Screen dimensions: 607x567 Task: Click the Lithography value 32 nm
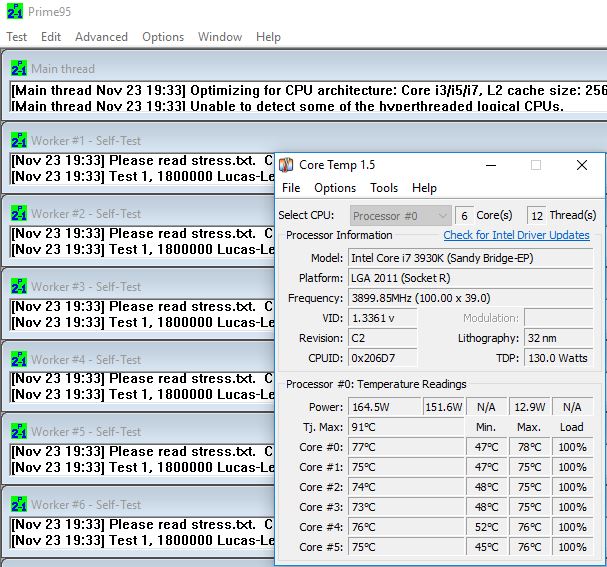click(559, 338)
